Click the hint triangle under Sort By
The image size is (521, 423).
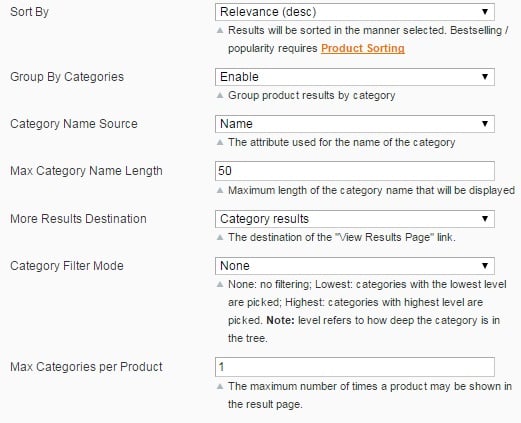(220, 30)
